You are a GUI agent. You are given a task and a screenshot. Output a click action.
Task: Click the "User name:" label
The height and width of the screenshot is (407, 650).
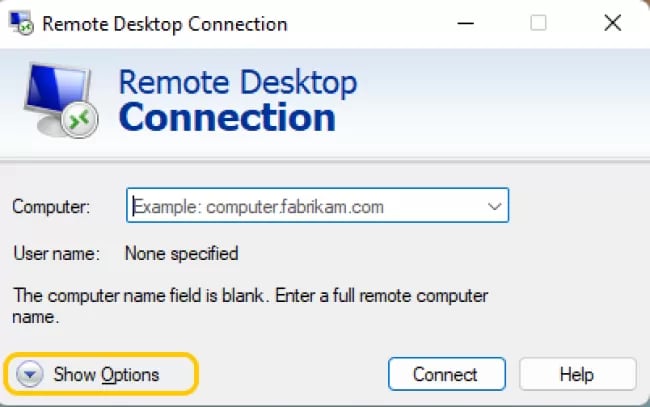pyautogui.click(x=56, y=254)
